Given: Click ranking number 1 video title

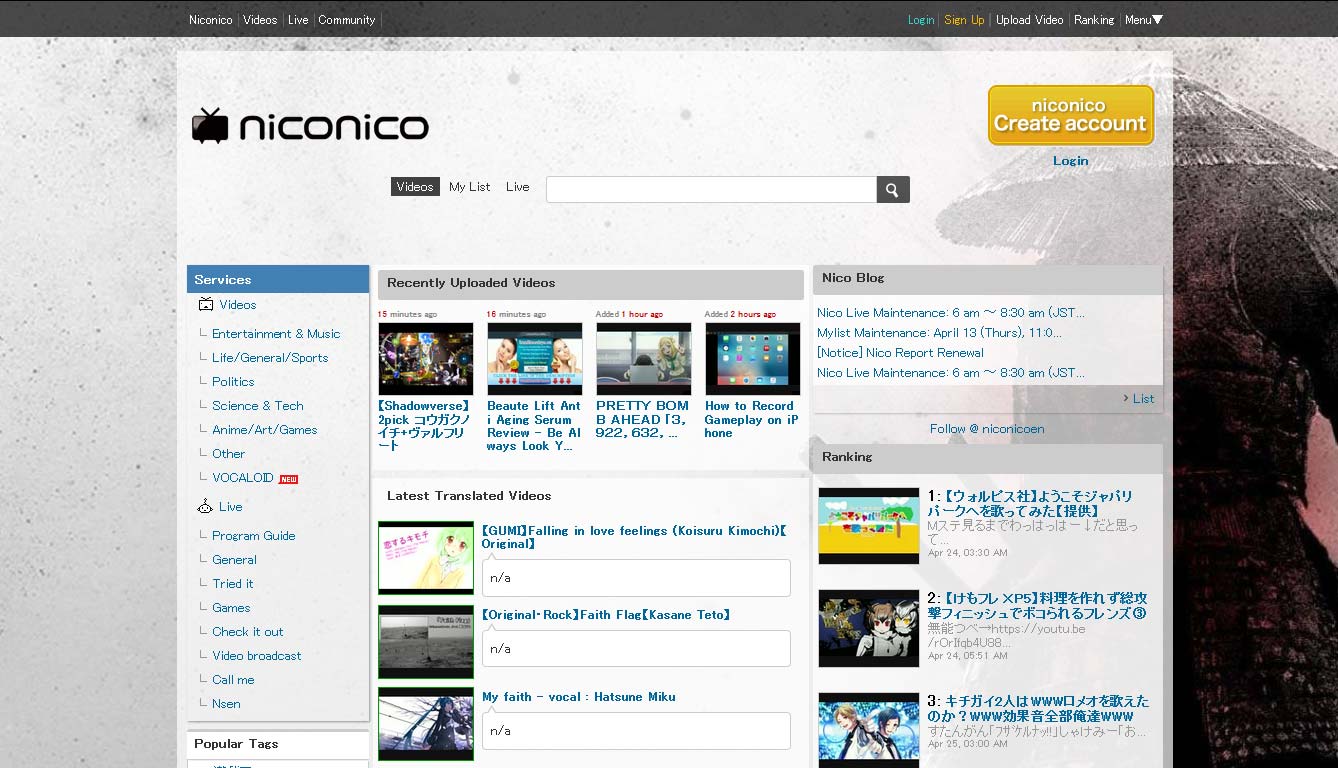Looking at the screenshot, I should click(x=1030, y=503).
